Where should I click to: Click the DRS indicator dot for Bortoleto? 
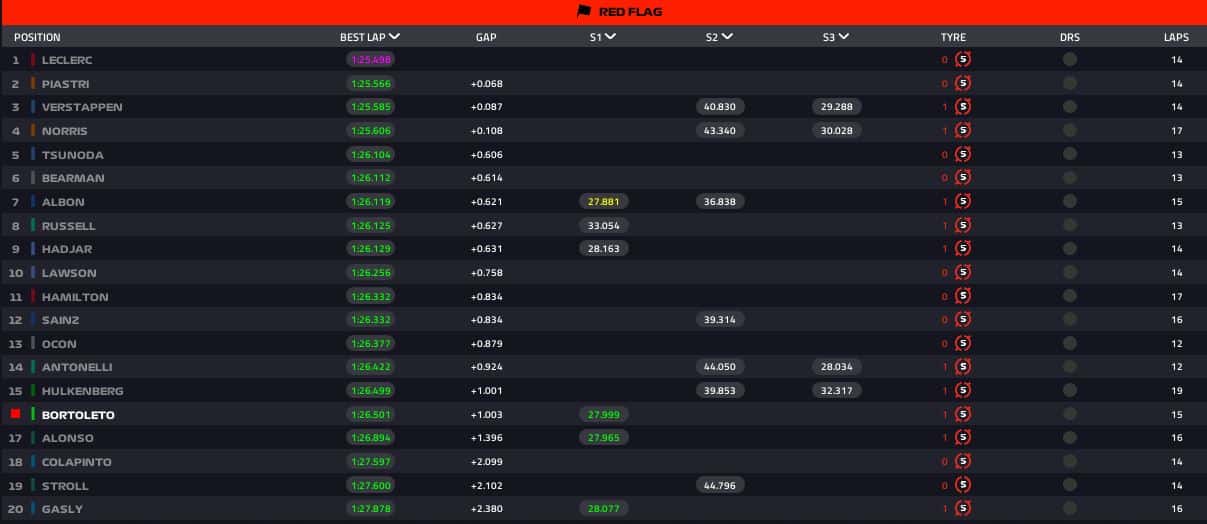coord(1070,414)
